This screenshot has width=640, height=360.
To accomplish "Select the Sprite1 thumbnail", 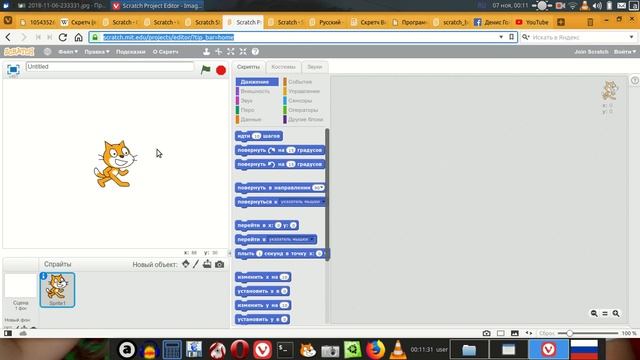I will (57, 290).
